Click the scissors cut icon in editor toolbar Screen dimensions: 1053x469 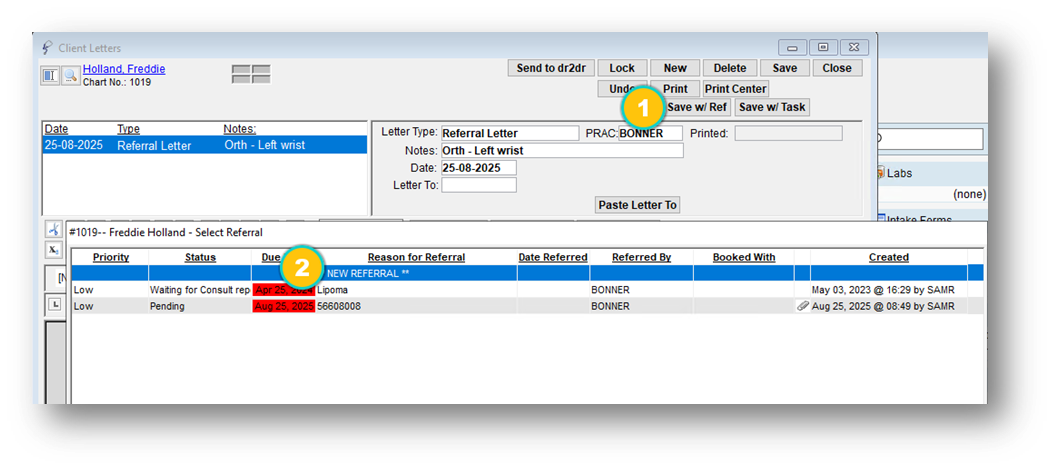click(54, 231)
